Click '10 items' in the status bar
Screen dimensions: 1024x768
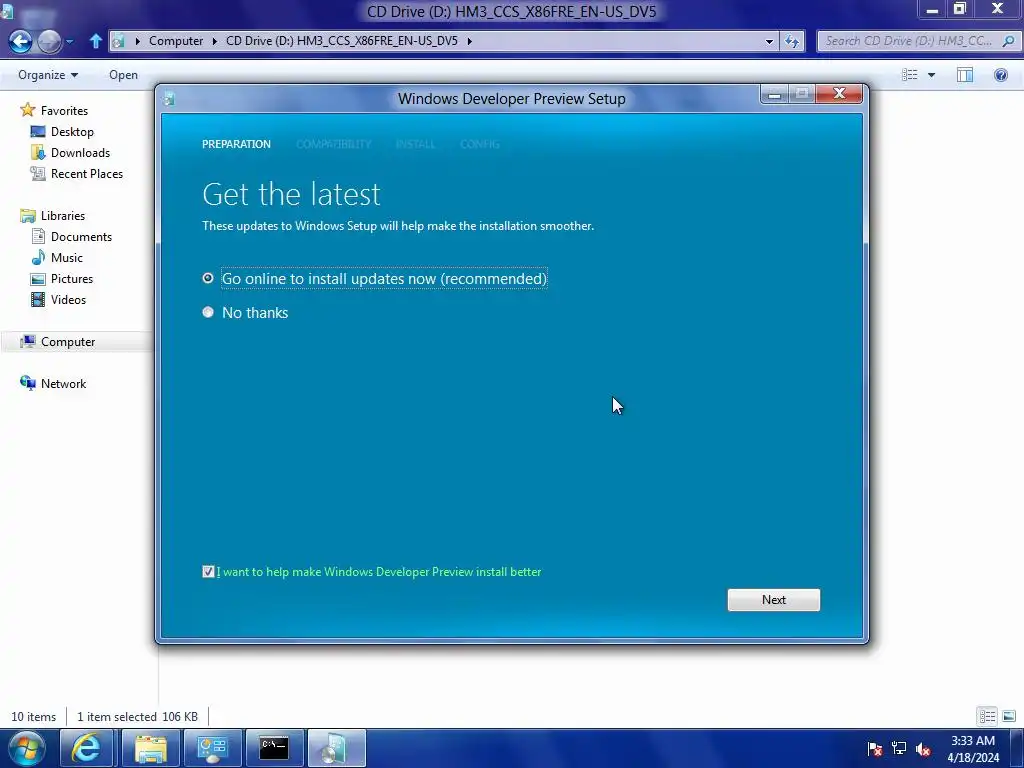[33, 716]
